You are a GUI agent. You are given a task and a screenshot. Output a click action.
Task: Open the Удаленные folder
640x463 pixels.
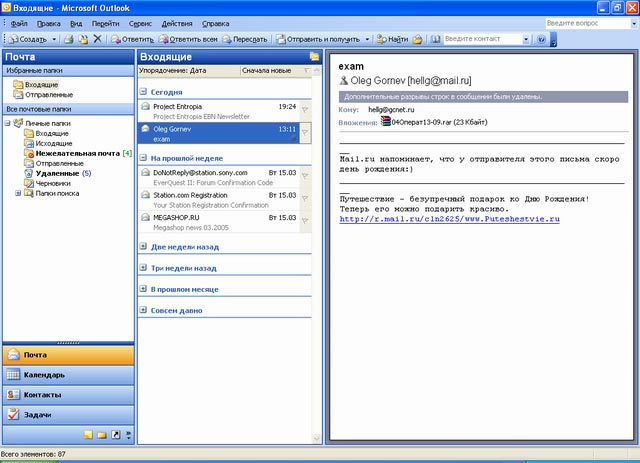pyautogui.click(x=57, y=173)
